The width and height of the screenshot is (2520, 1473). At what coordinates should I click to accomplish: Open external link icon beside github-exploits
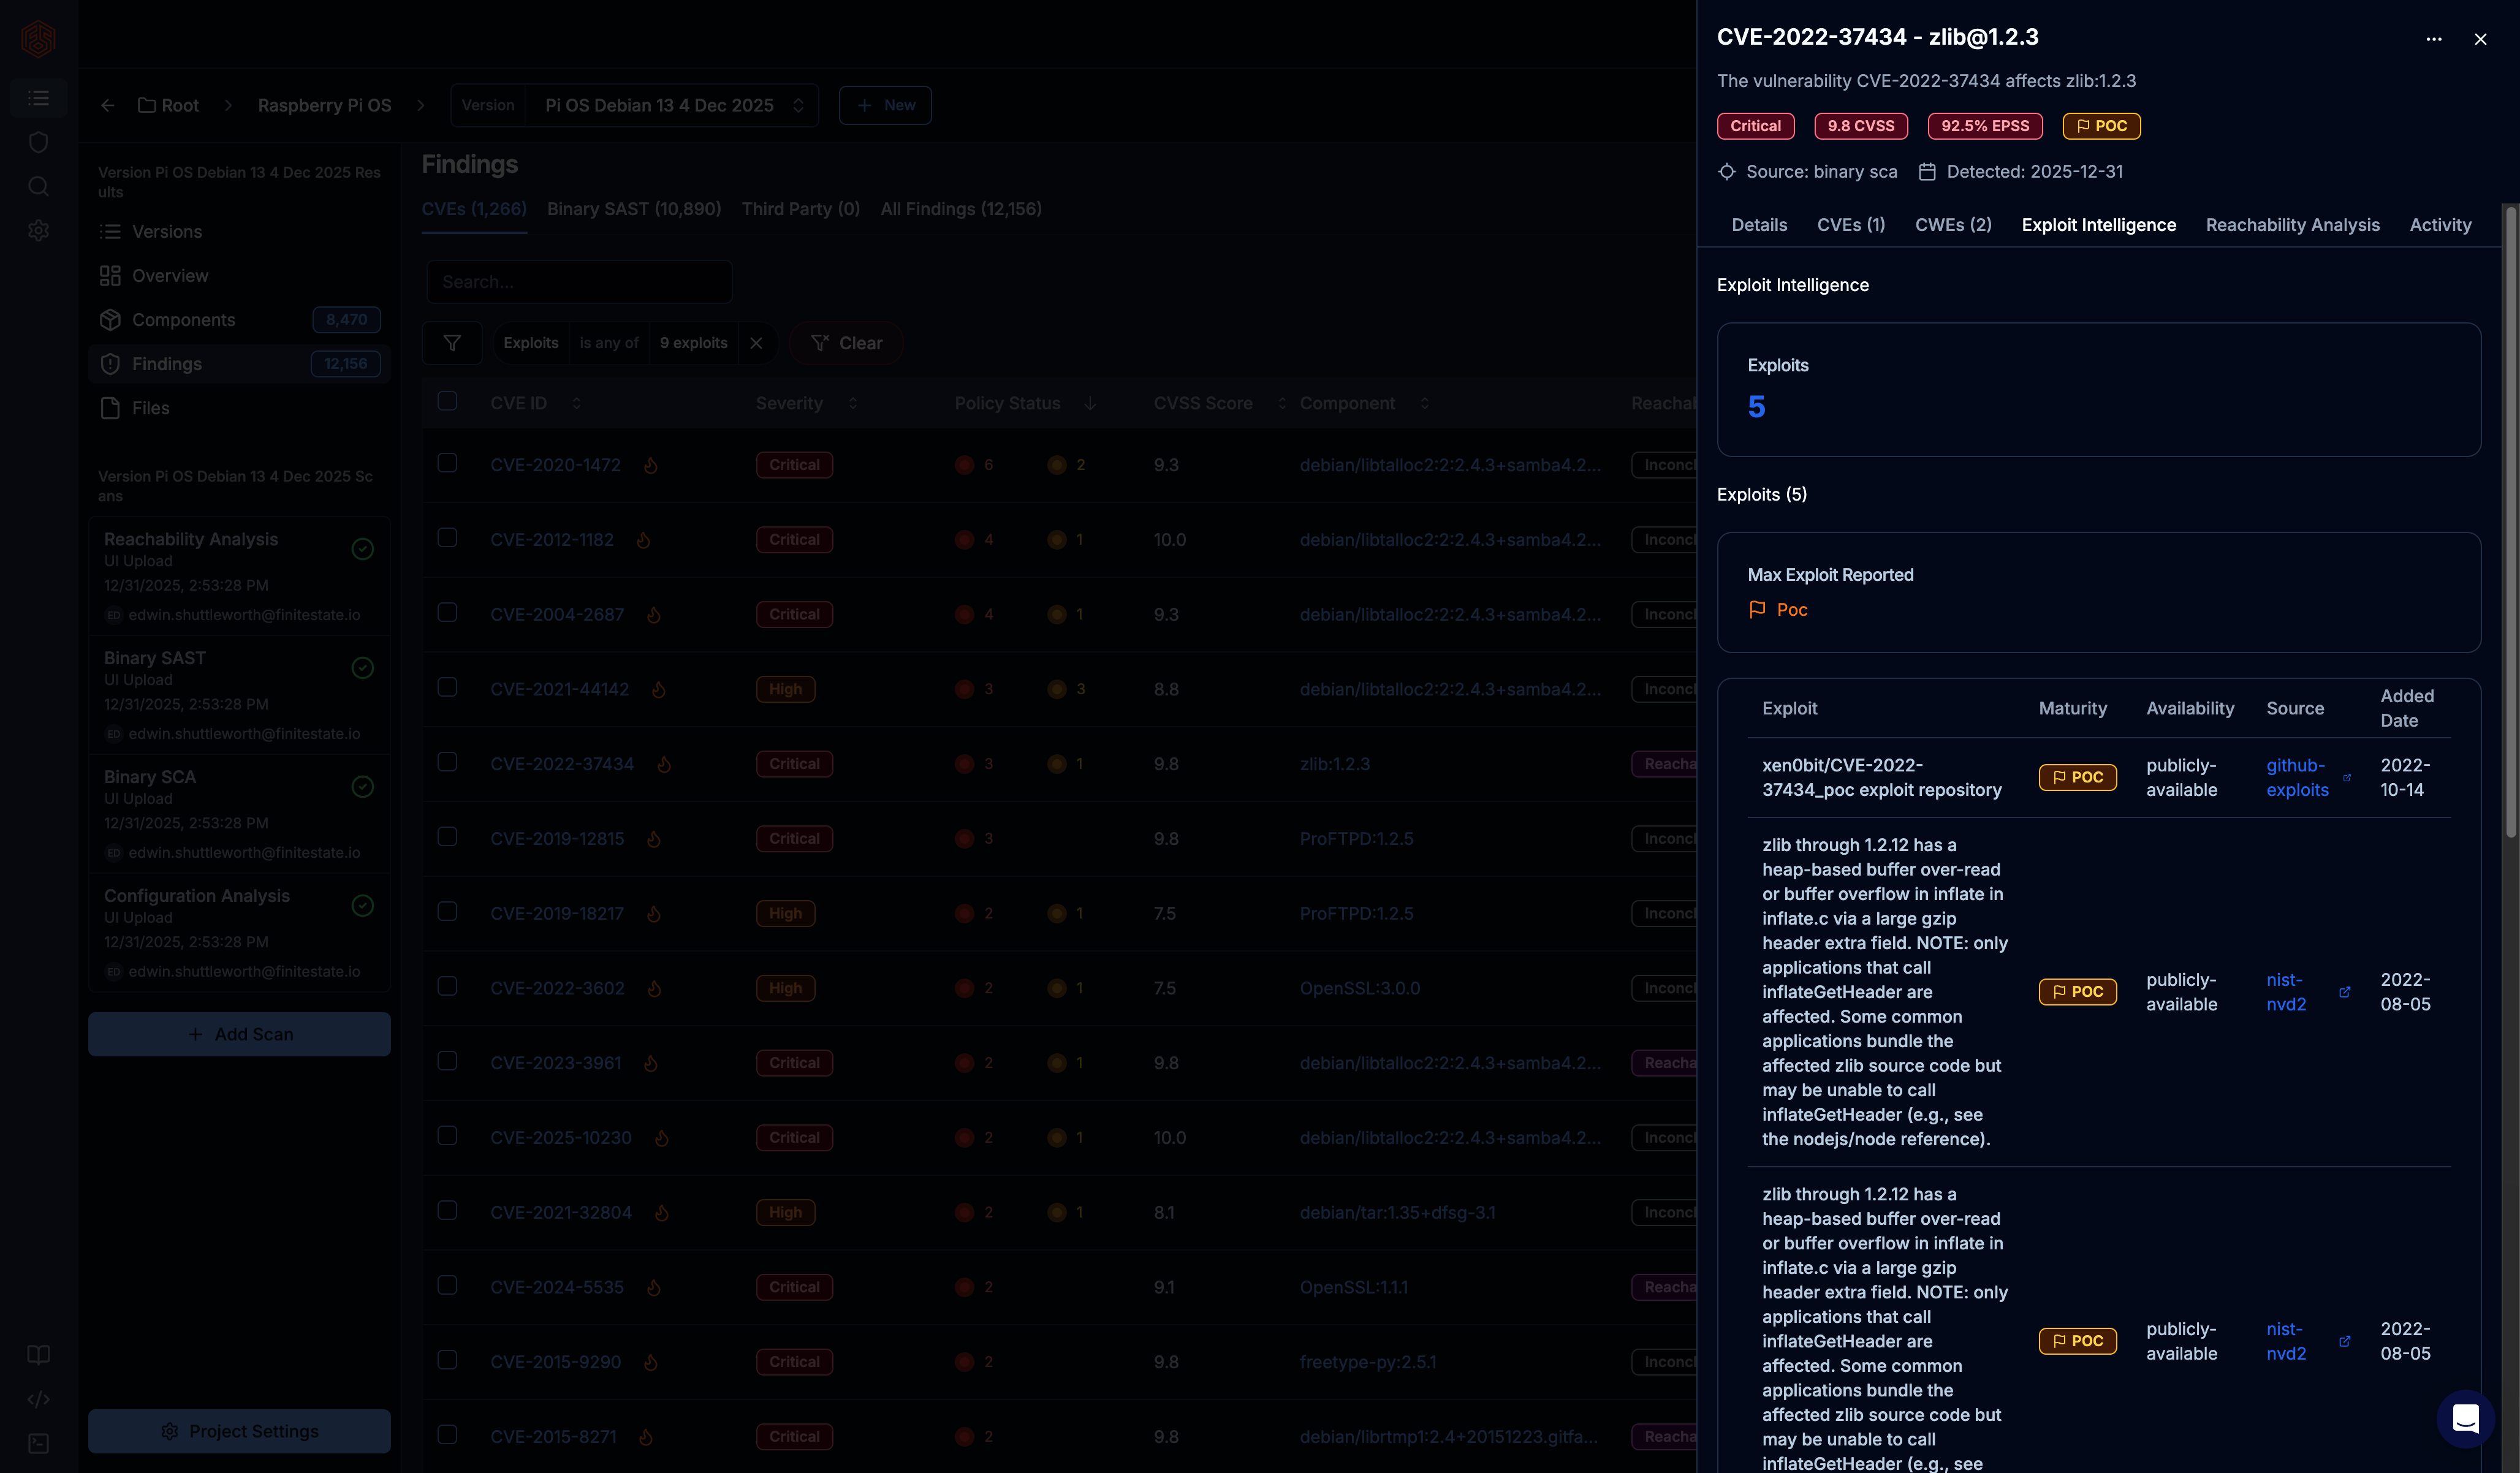coord(2346,778)
